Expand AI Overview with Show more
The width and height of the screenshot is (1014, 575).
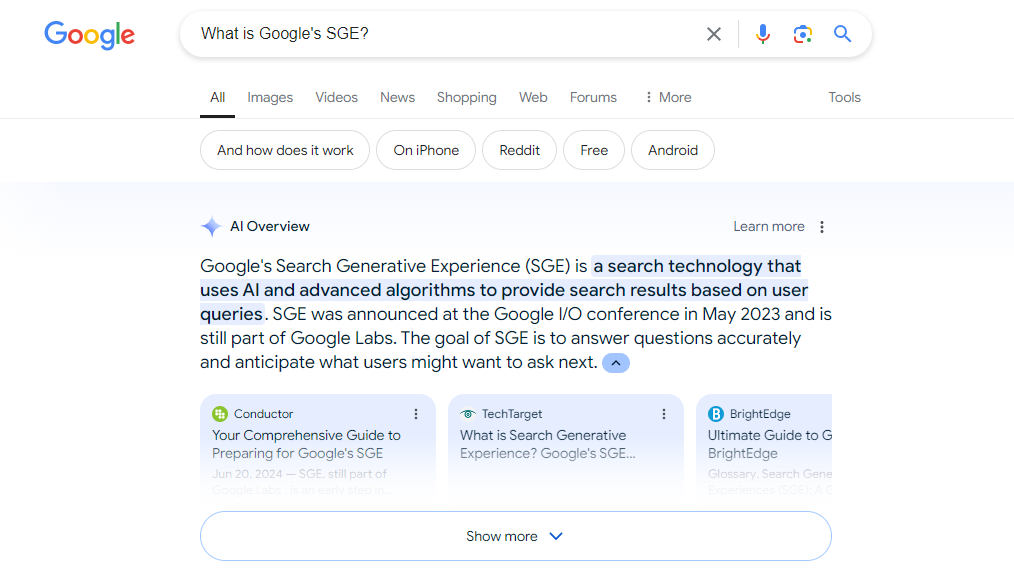[x=515, y=536]
